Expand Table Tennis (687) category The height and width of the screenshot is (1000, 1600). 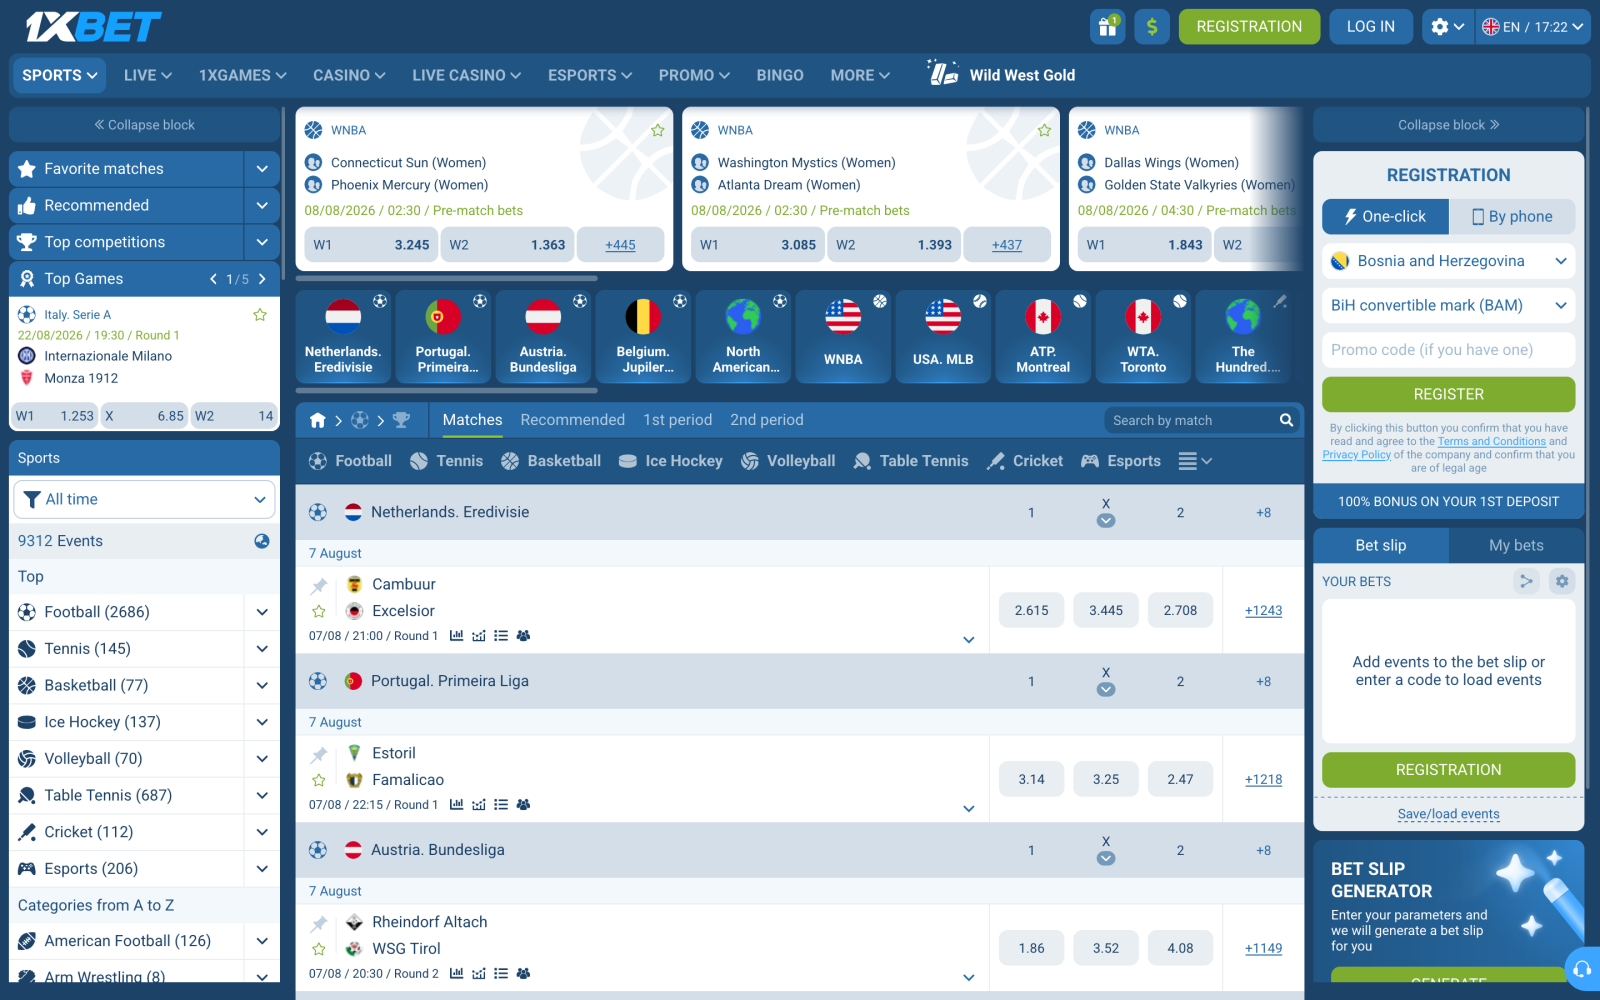coord(262,796)
